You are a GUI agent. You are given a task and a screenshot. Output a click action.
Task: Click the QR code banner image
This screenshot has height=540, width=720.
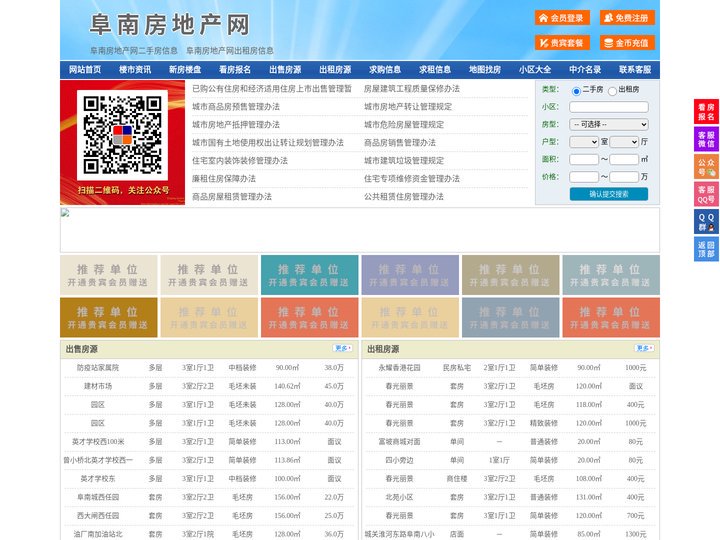(123, 142)
